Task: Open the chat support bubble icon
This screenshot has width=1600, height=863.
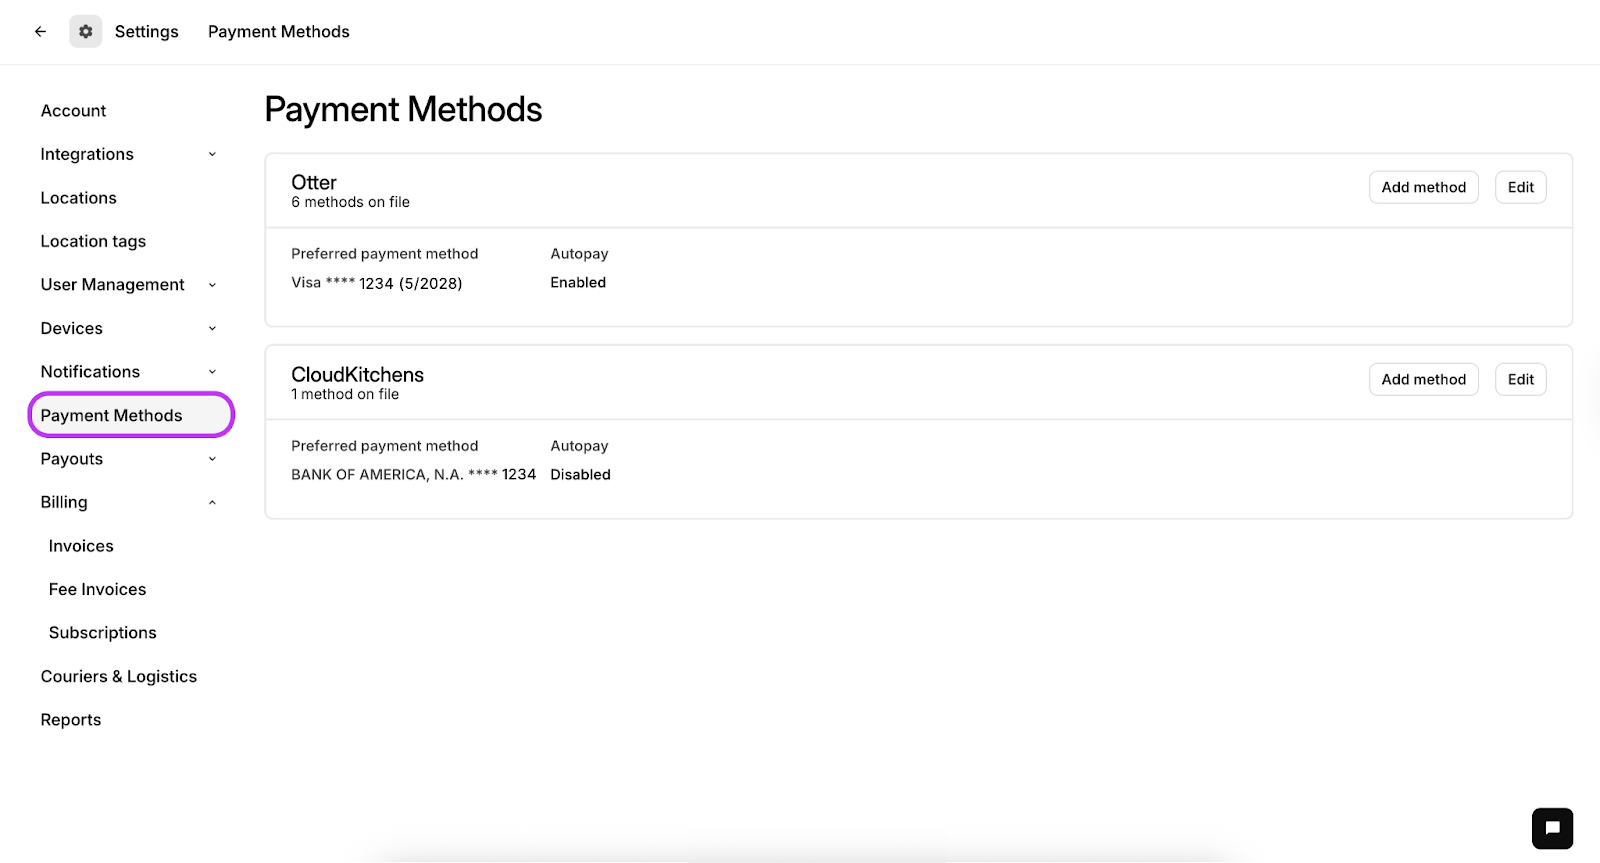Action: [1552, 828]
